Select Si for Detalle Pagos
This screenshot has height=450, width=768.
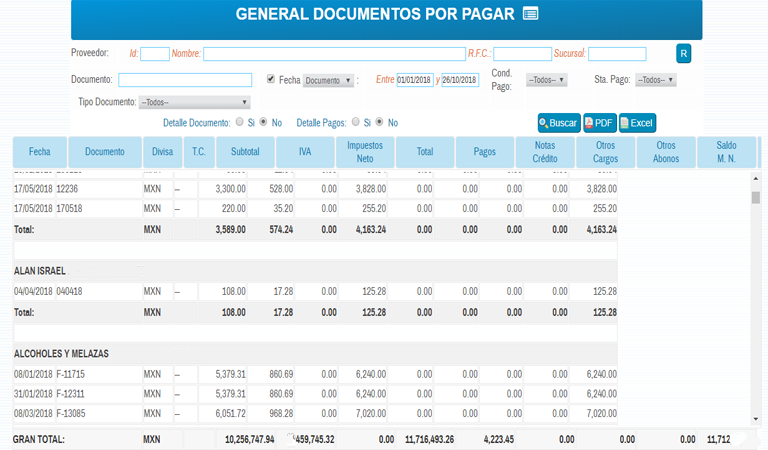pyautogui.click(x=355, y=122)
